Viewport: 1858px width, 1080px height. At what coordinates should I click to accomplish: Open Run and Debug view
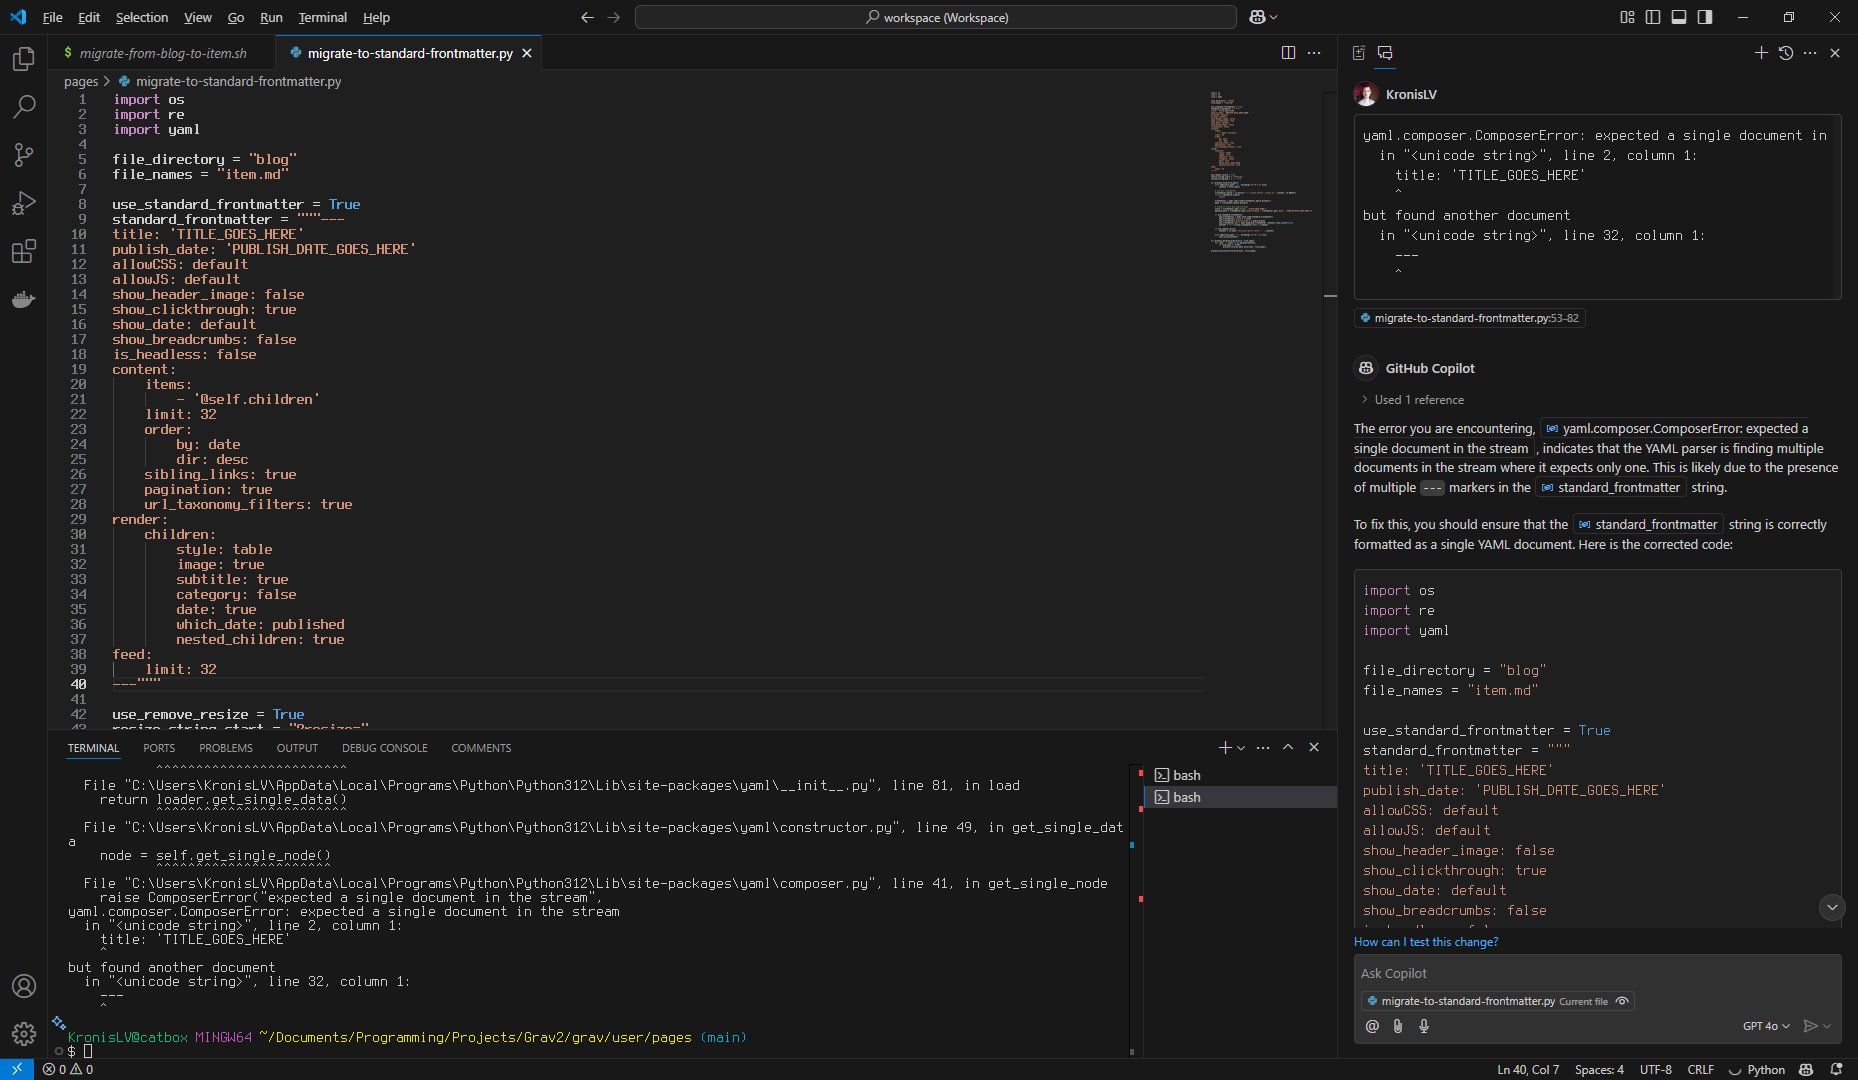(24, 203)
